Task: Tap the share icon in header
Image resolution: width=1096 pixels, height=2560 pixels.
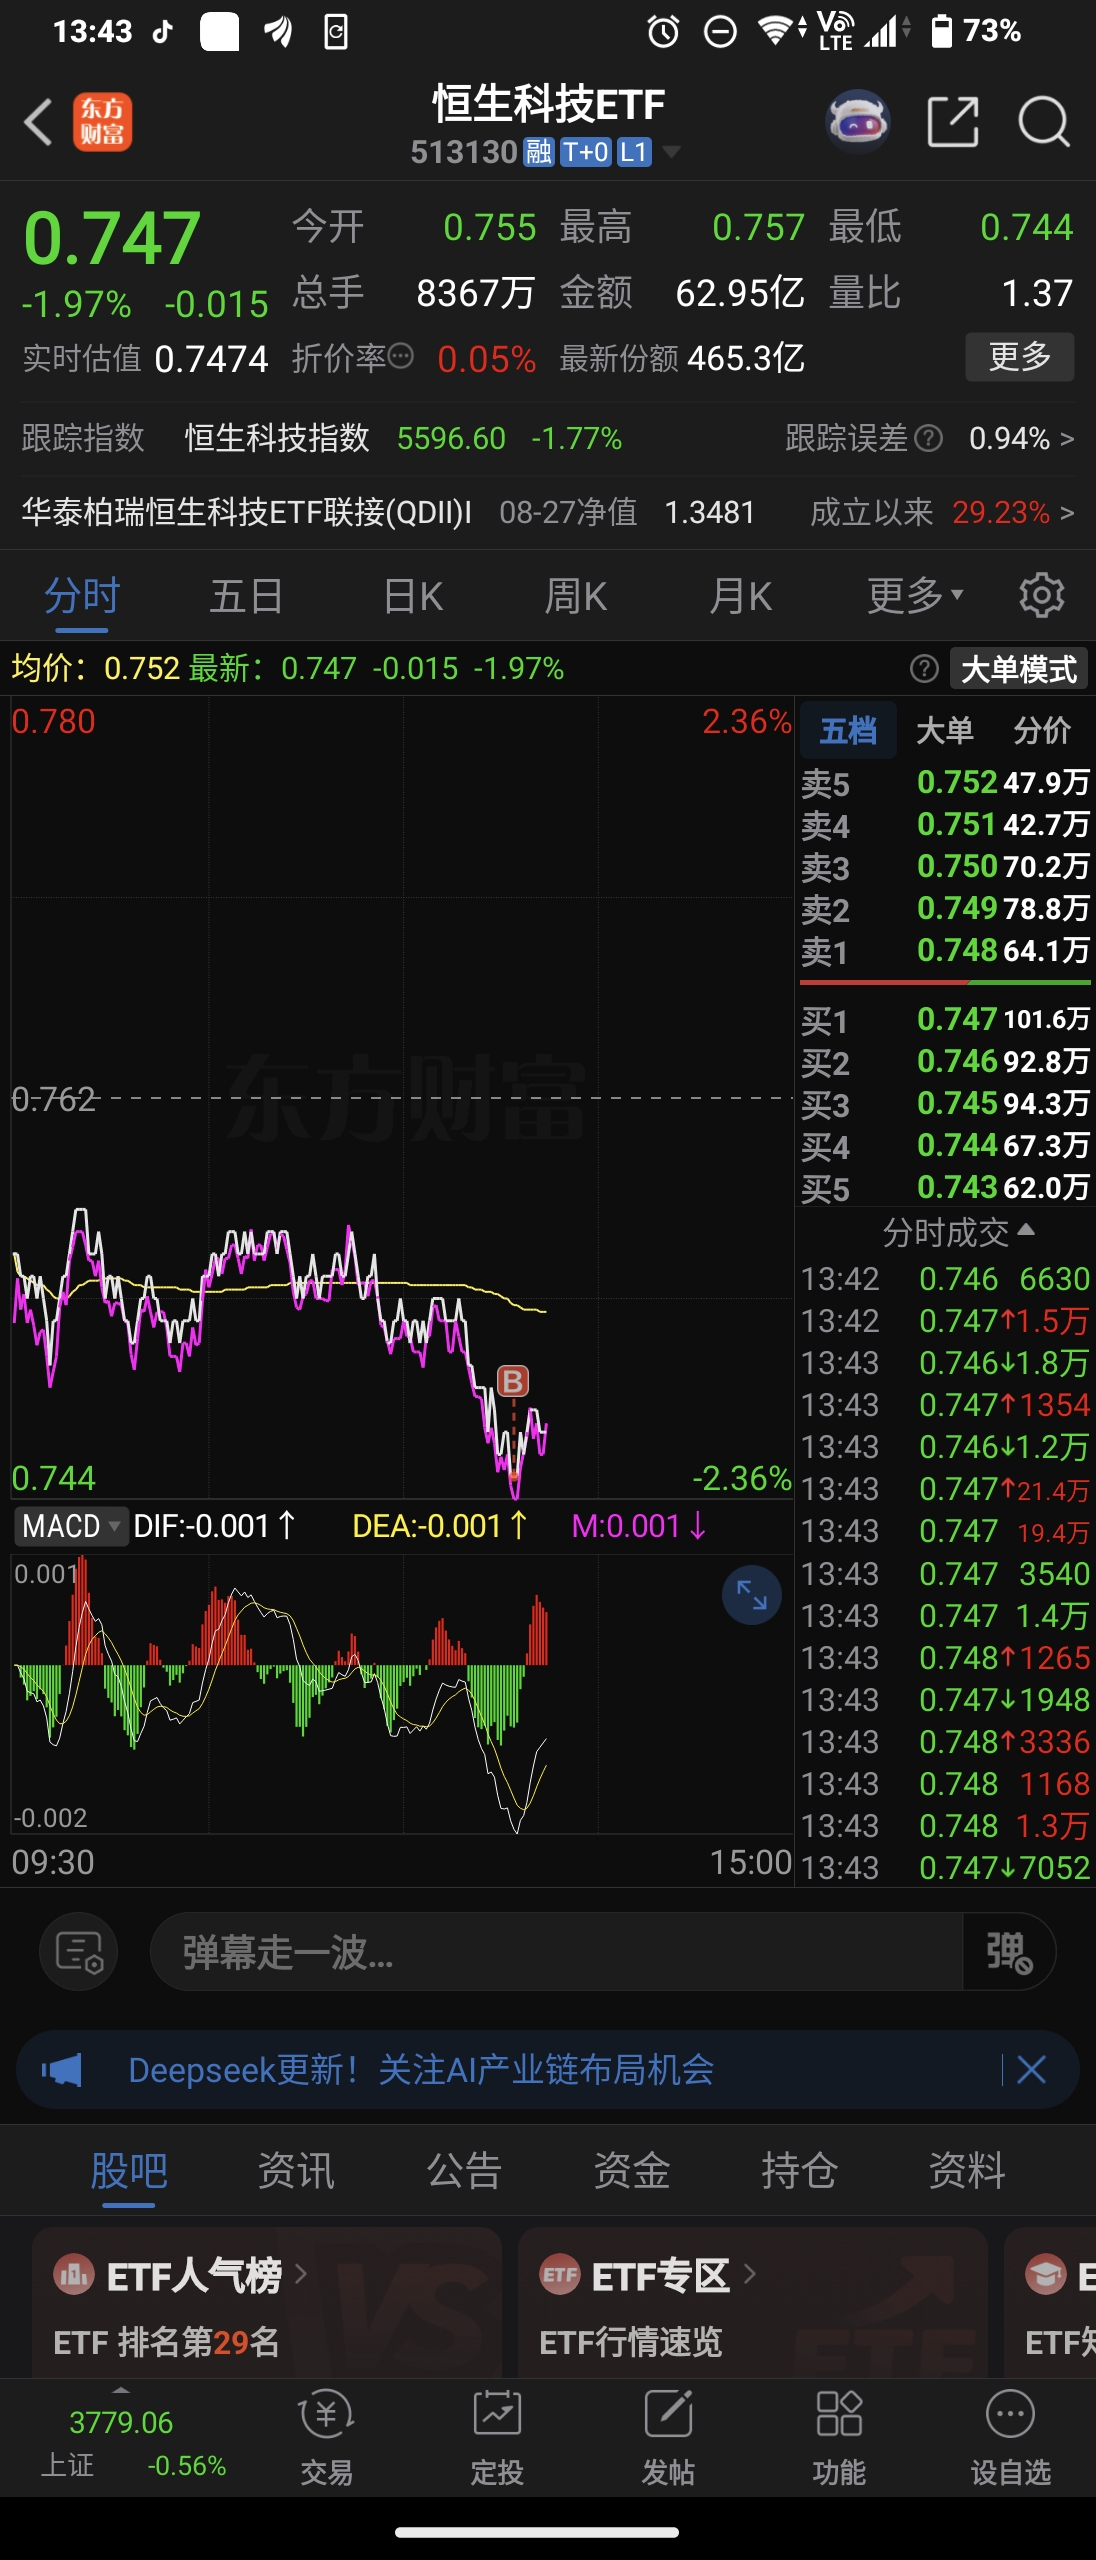Action: pyautogui.click(x=952, y=122)
